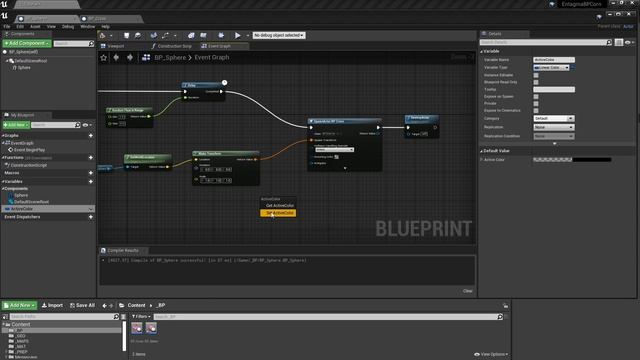Click in the Tooltip input field
This screenshot has height=360, width=640.
point(554,89)
